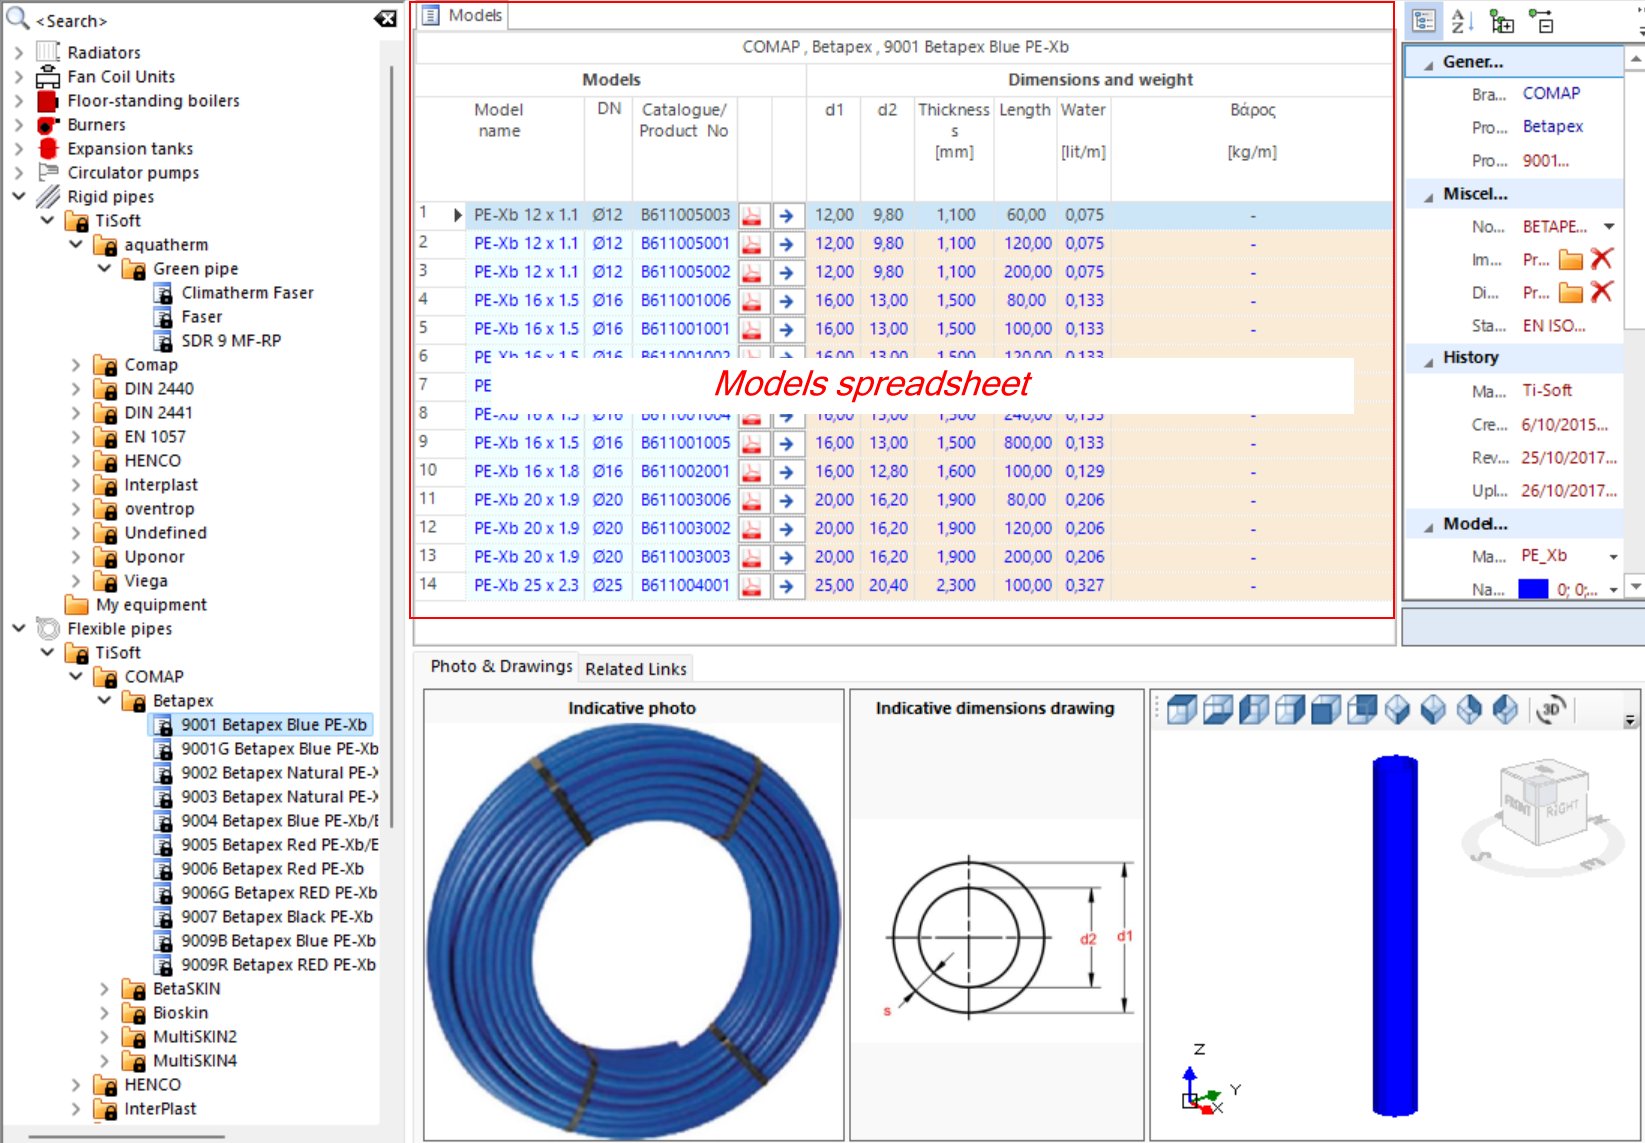The image size is (1645, 1143).
Task: Open the Notes dropdown showing BETAPE...
Action: coord(1610,226)
